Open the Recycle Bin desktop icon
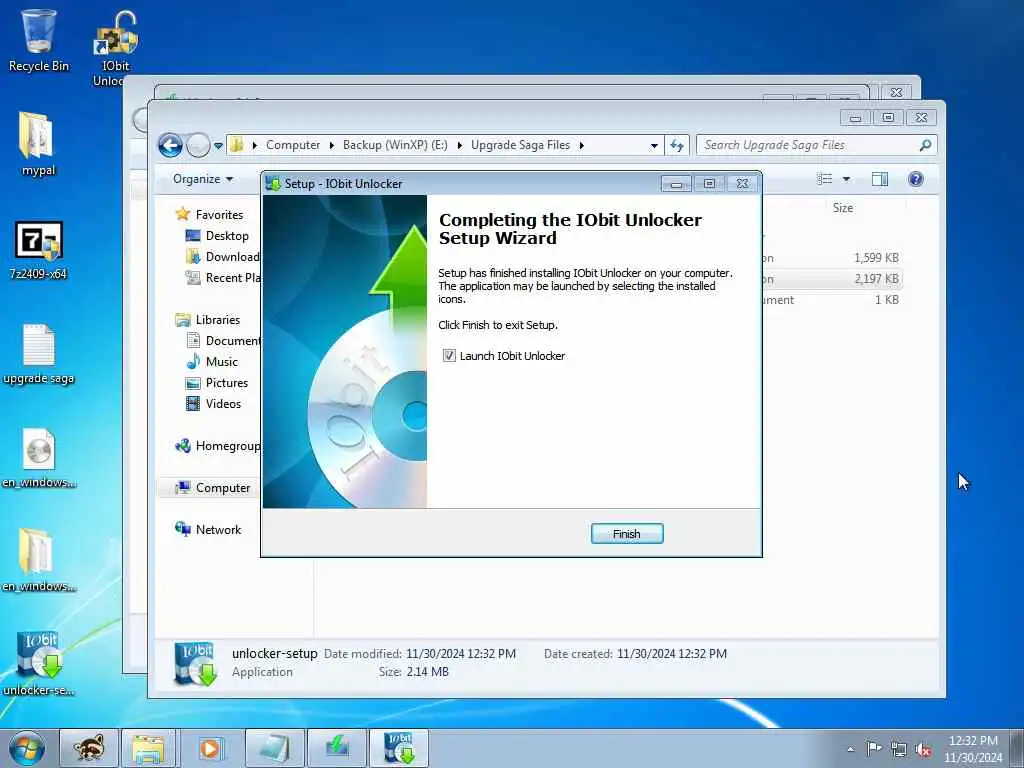This screenshot has height=768, width=1024. coord(39,39)
